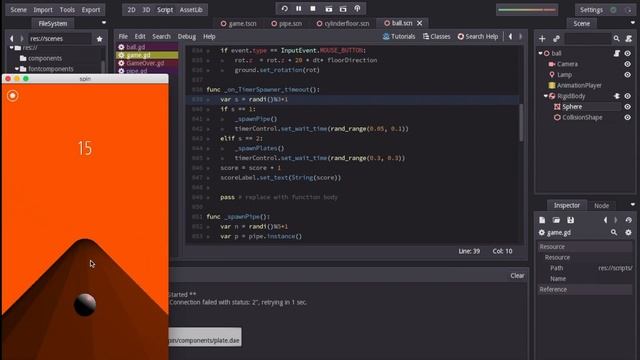
Task: Toggle visibility of the Camera node
Action: pyautogui.click(x=628, y=64)
